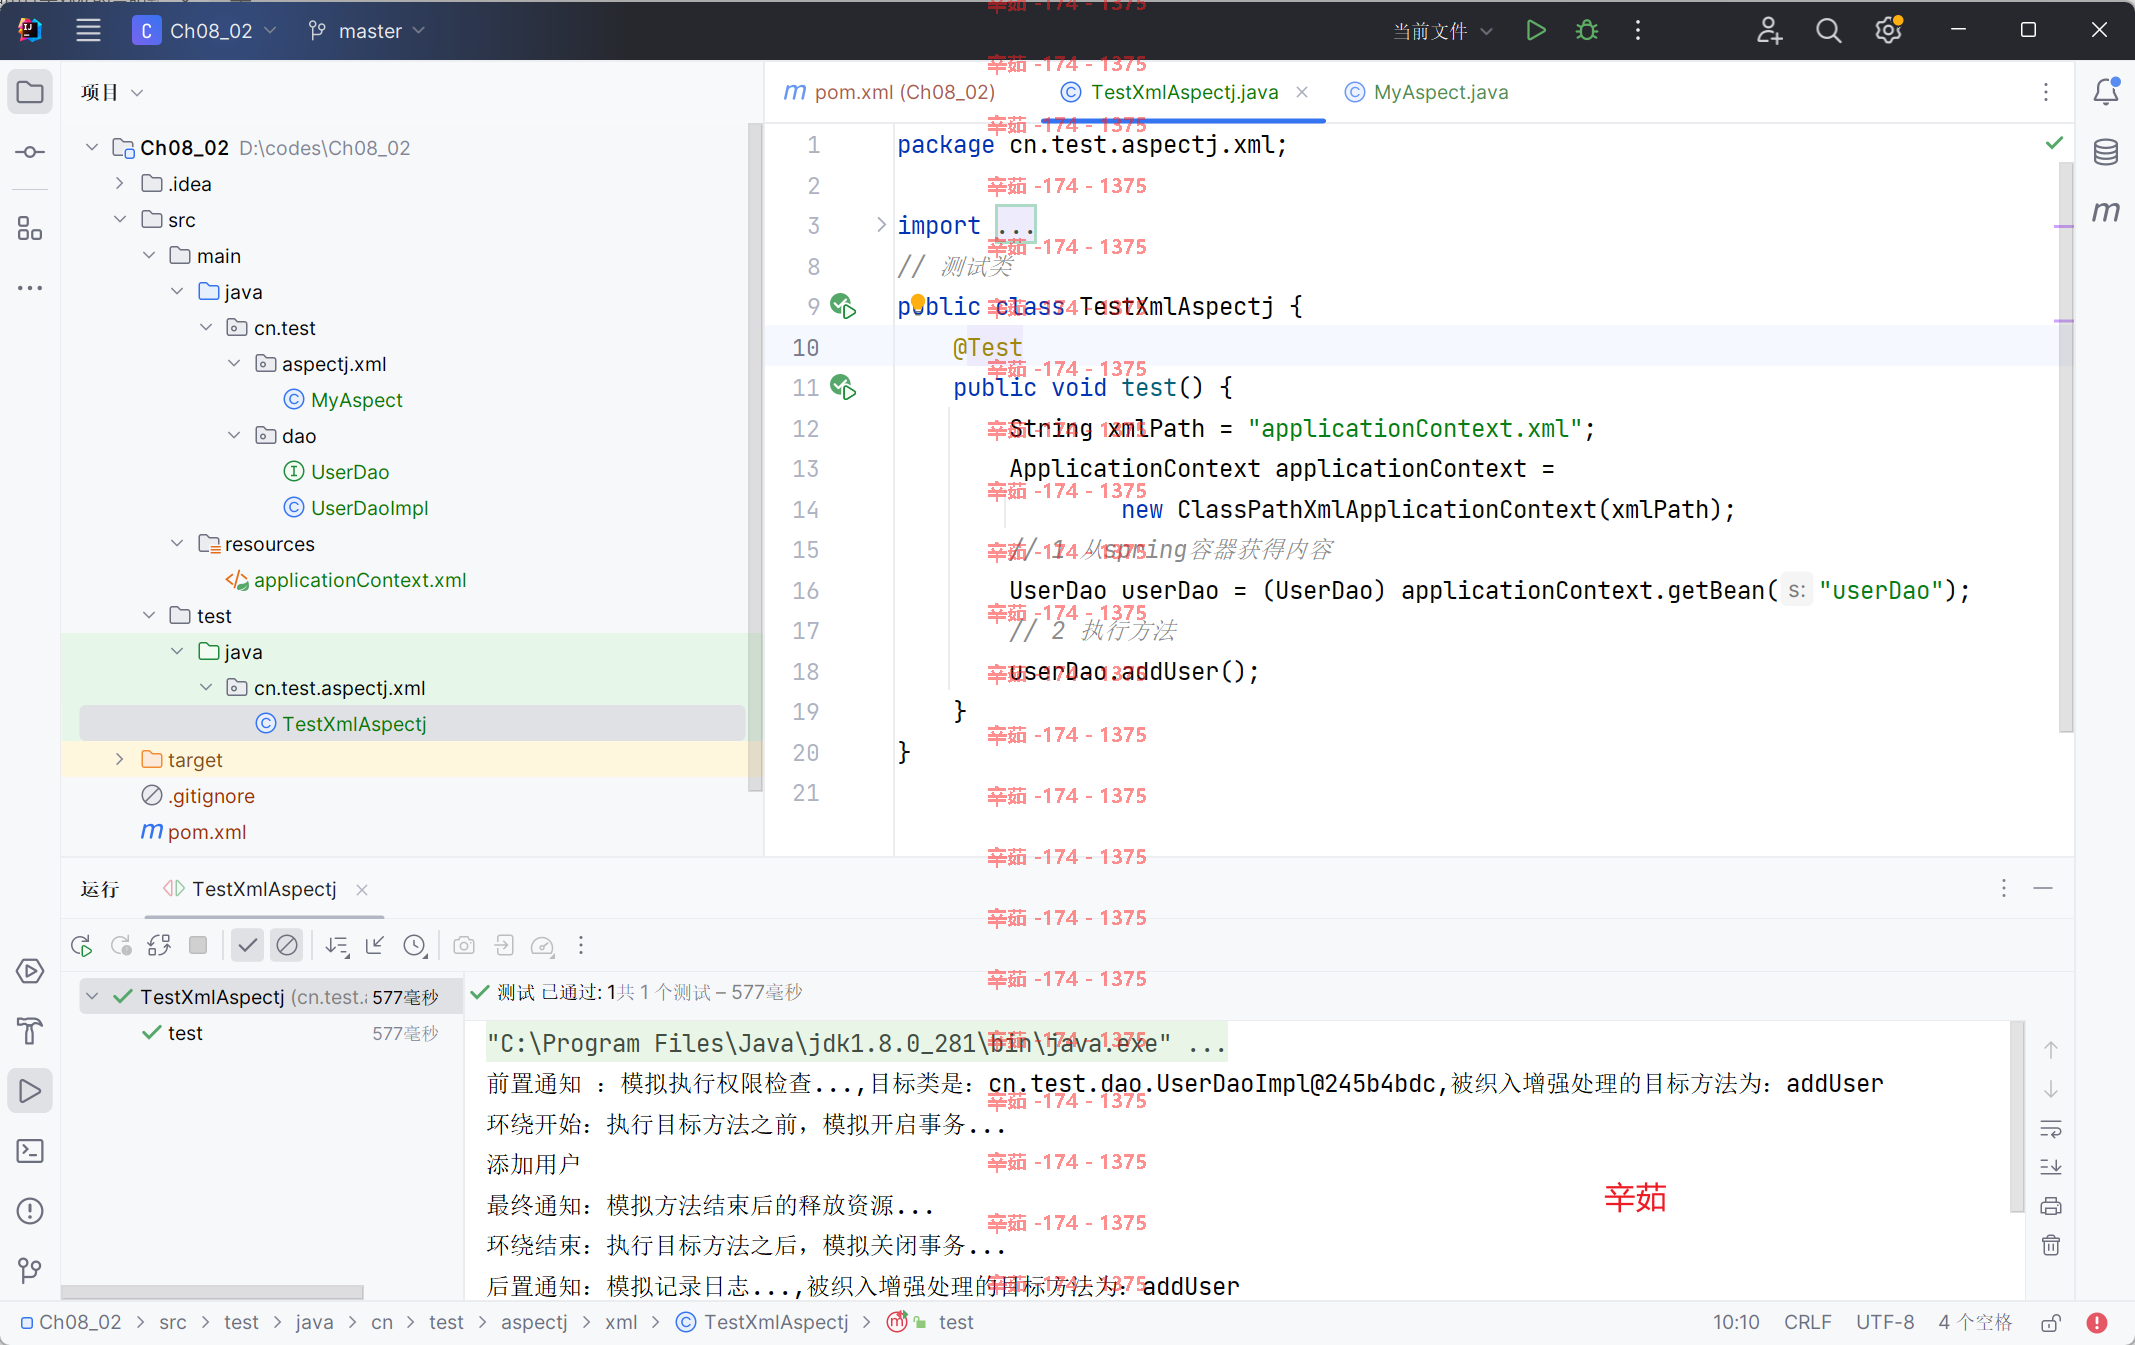
Task: Click the run gutter icon on line 9
Action: (x=843, y=306)
